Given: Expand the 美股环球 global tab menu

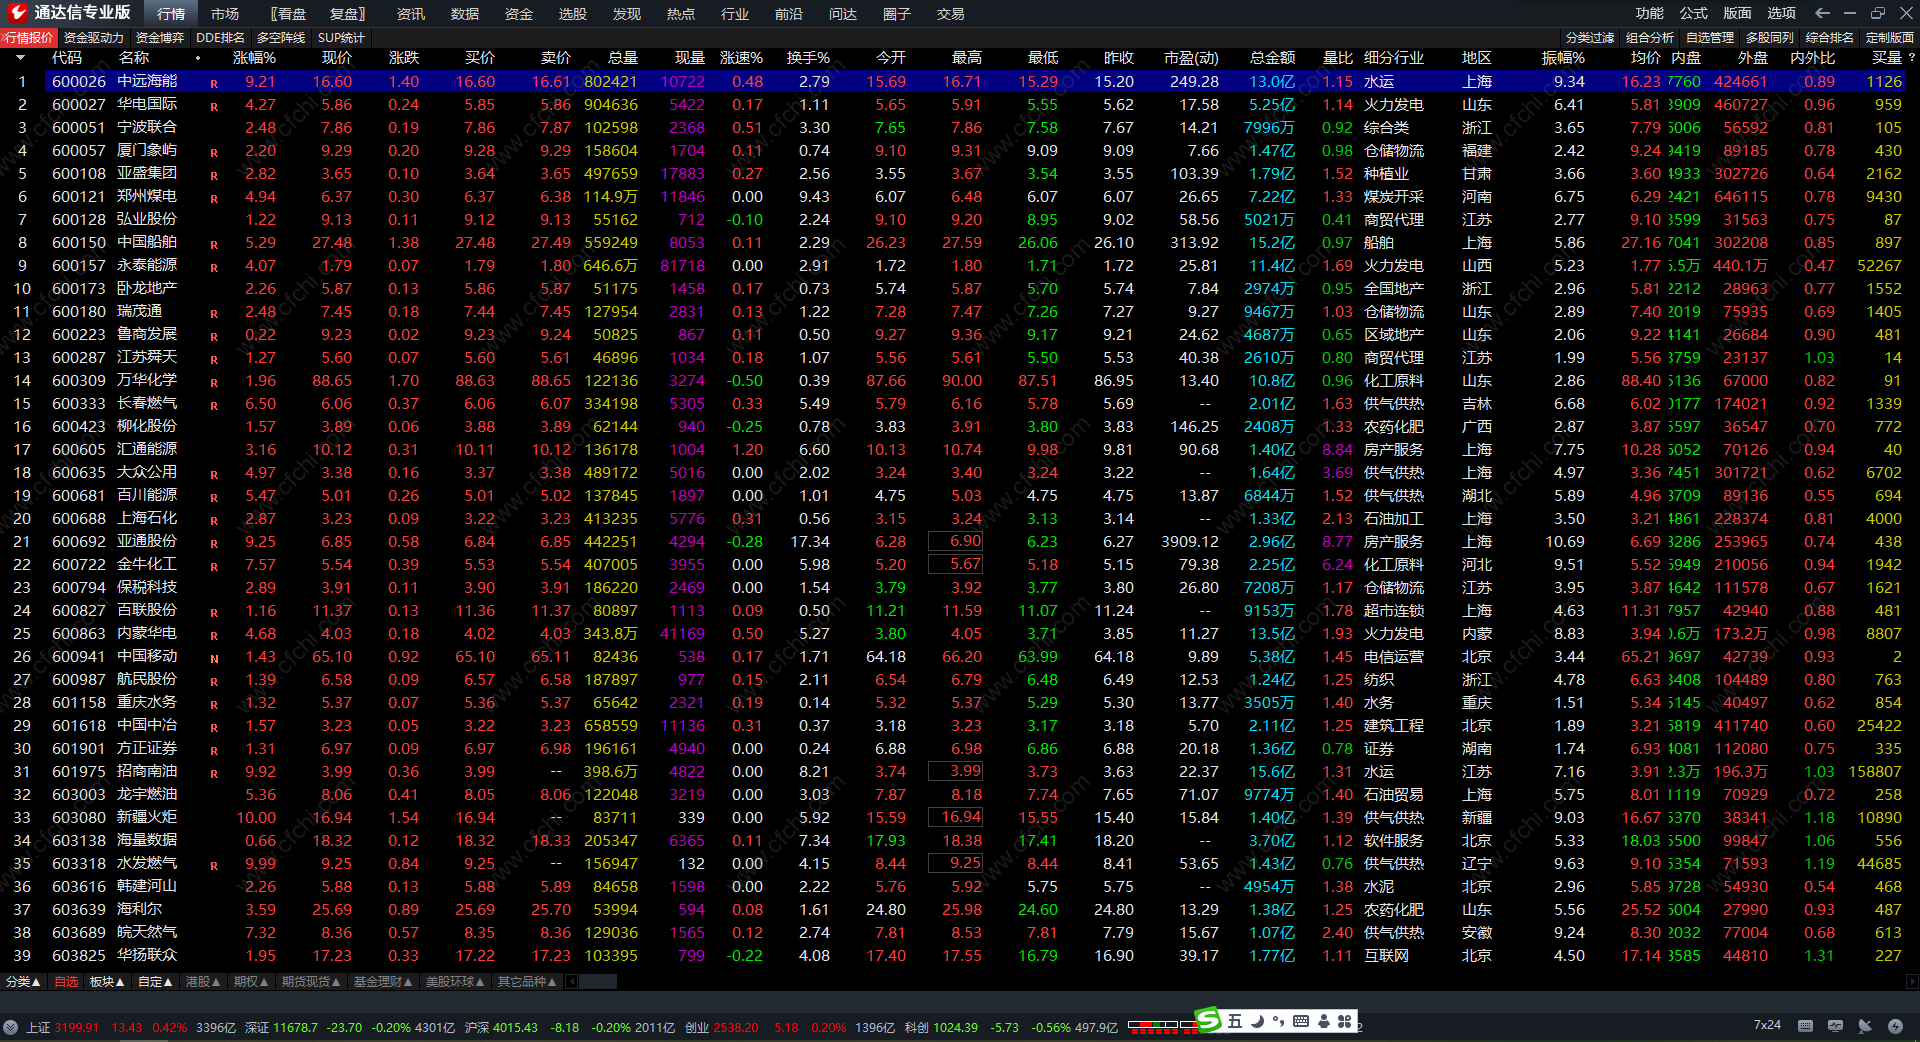Looking at the screenshot, I should [x=455, y=982].
